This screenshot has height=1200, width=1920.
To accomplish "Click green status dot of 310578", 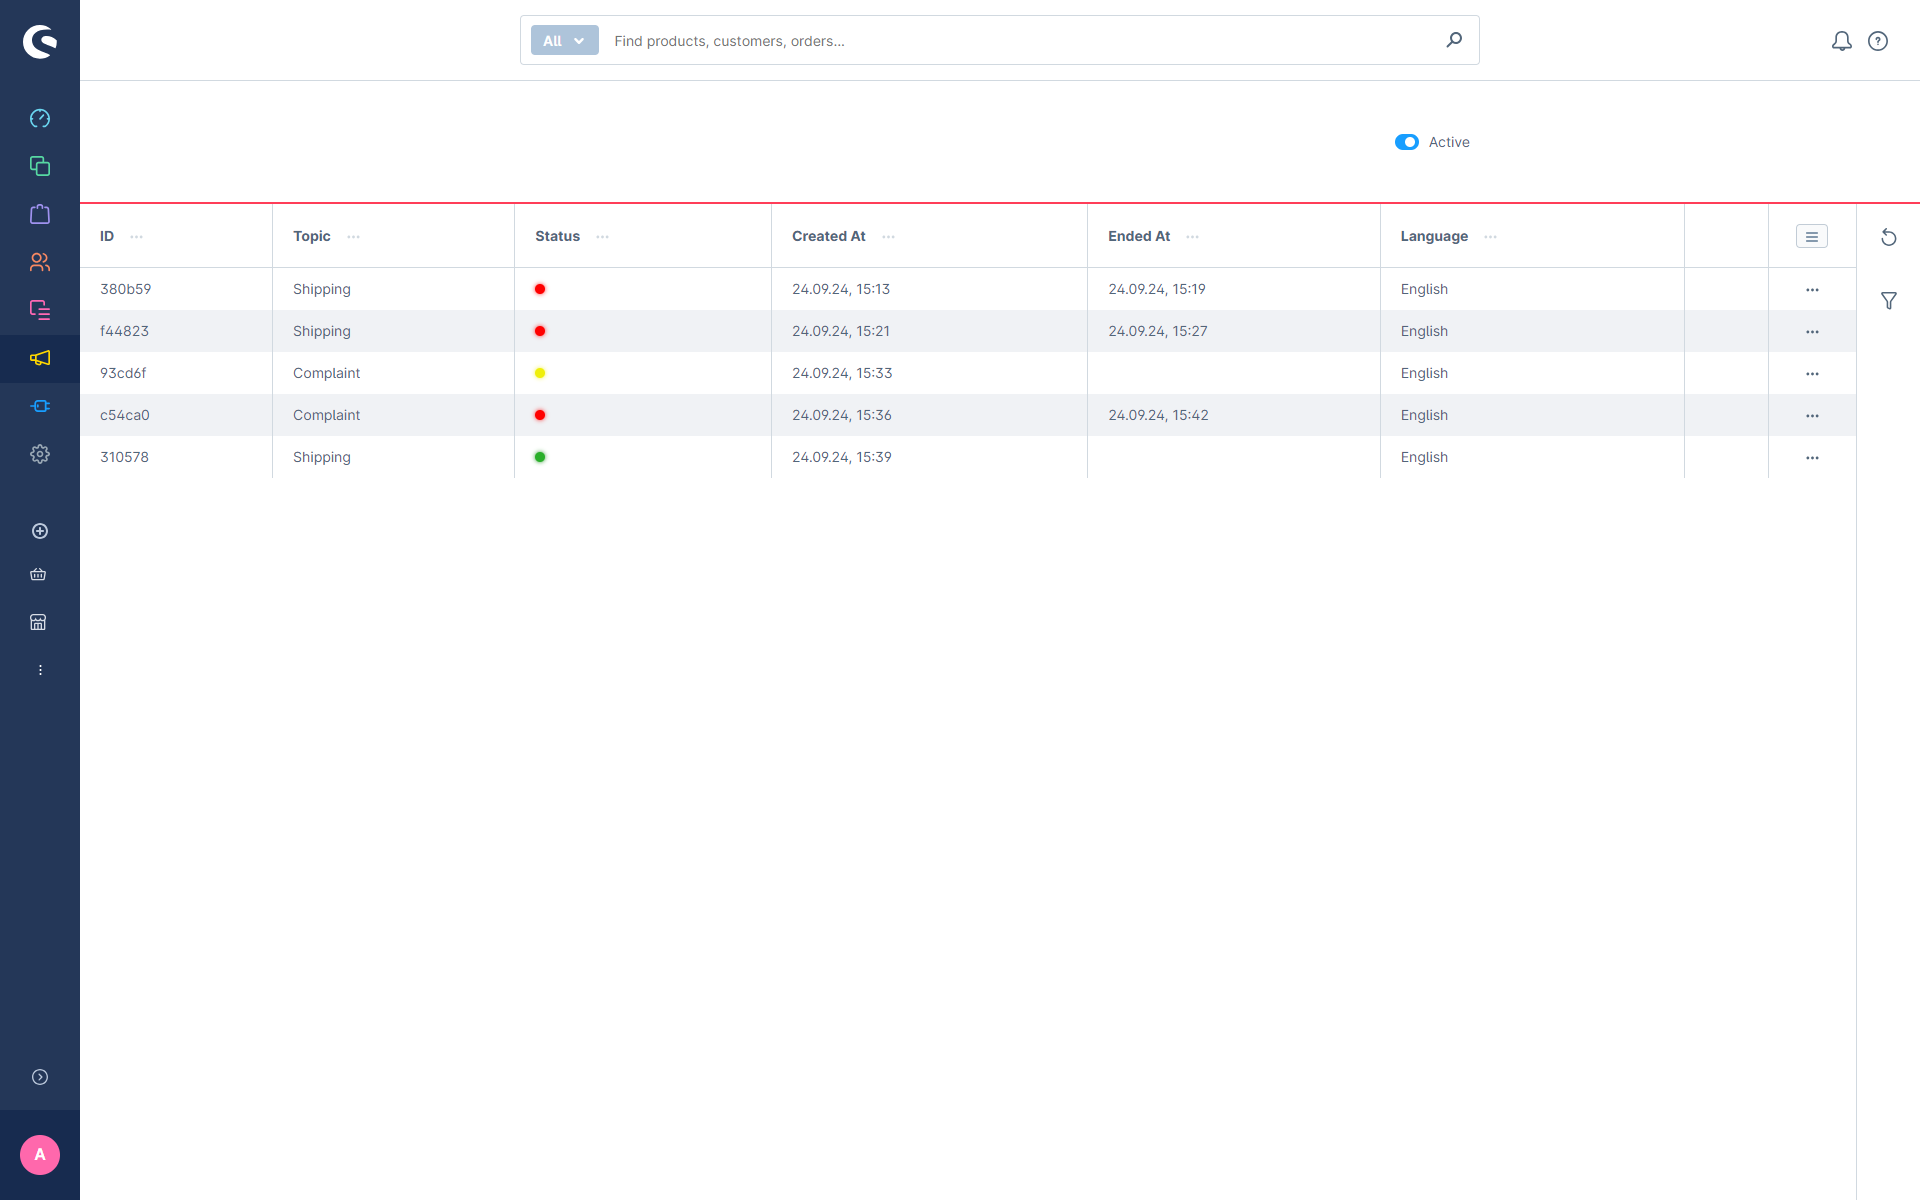I will 540,457.
